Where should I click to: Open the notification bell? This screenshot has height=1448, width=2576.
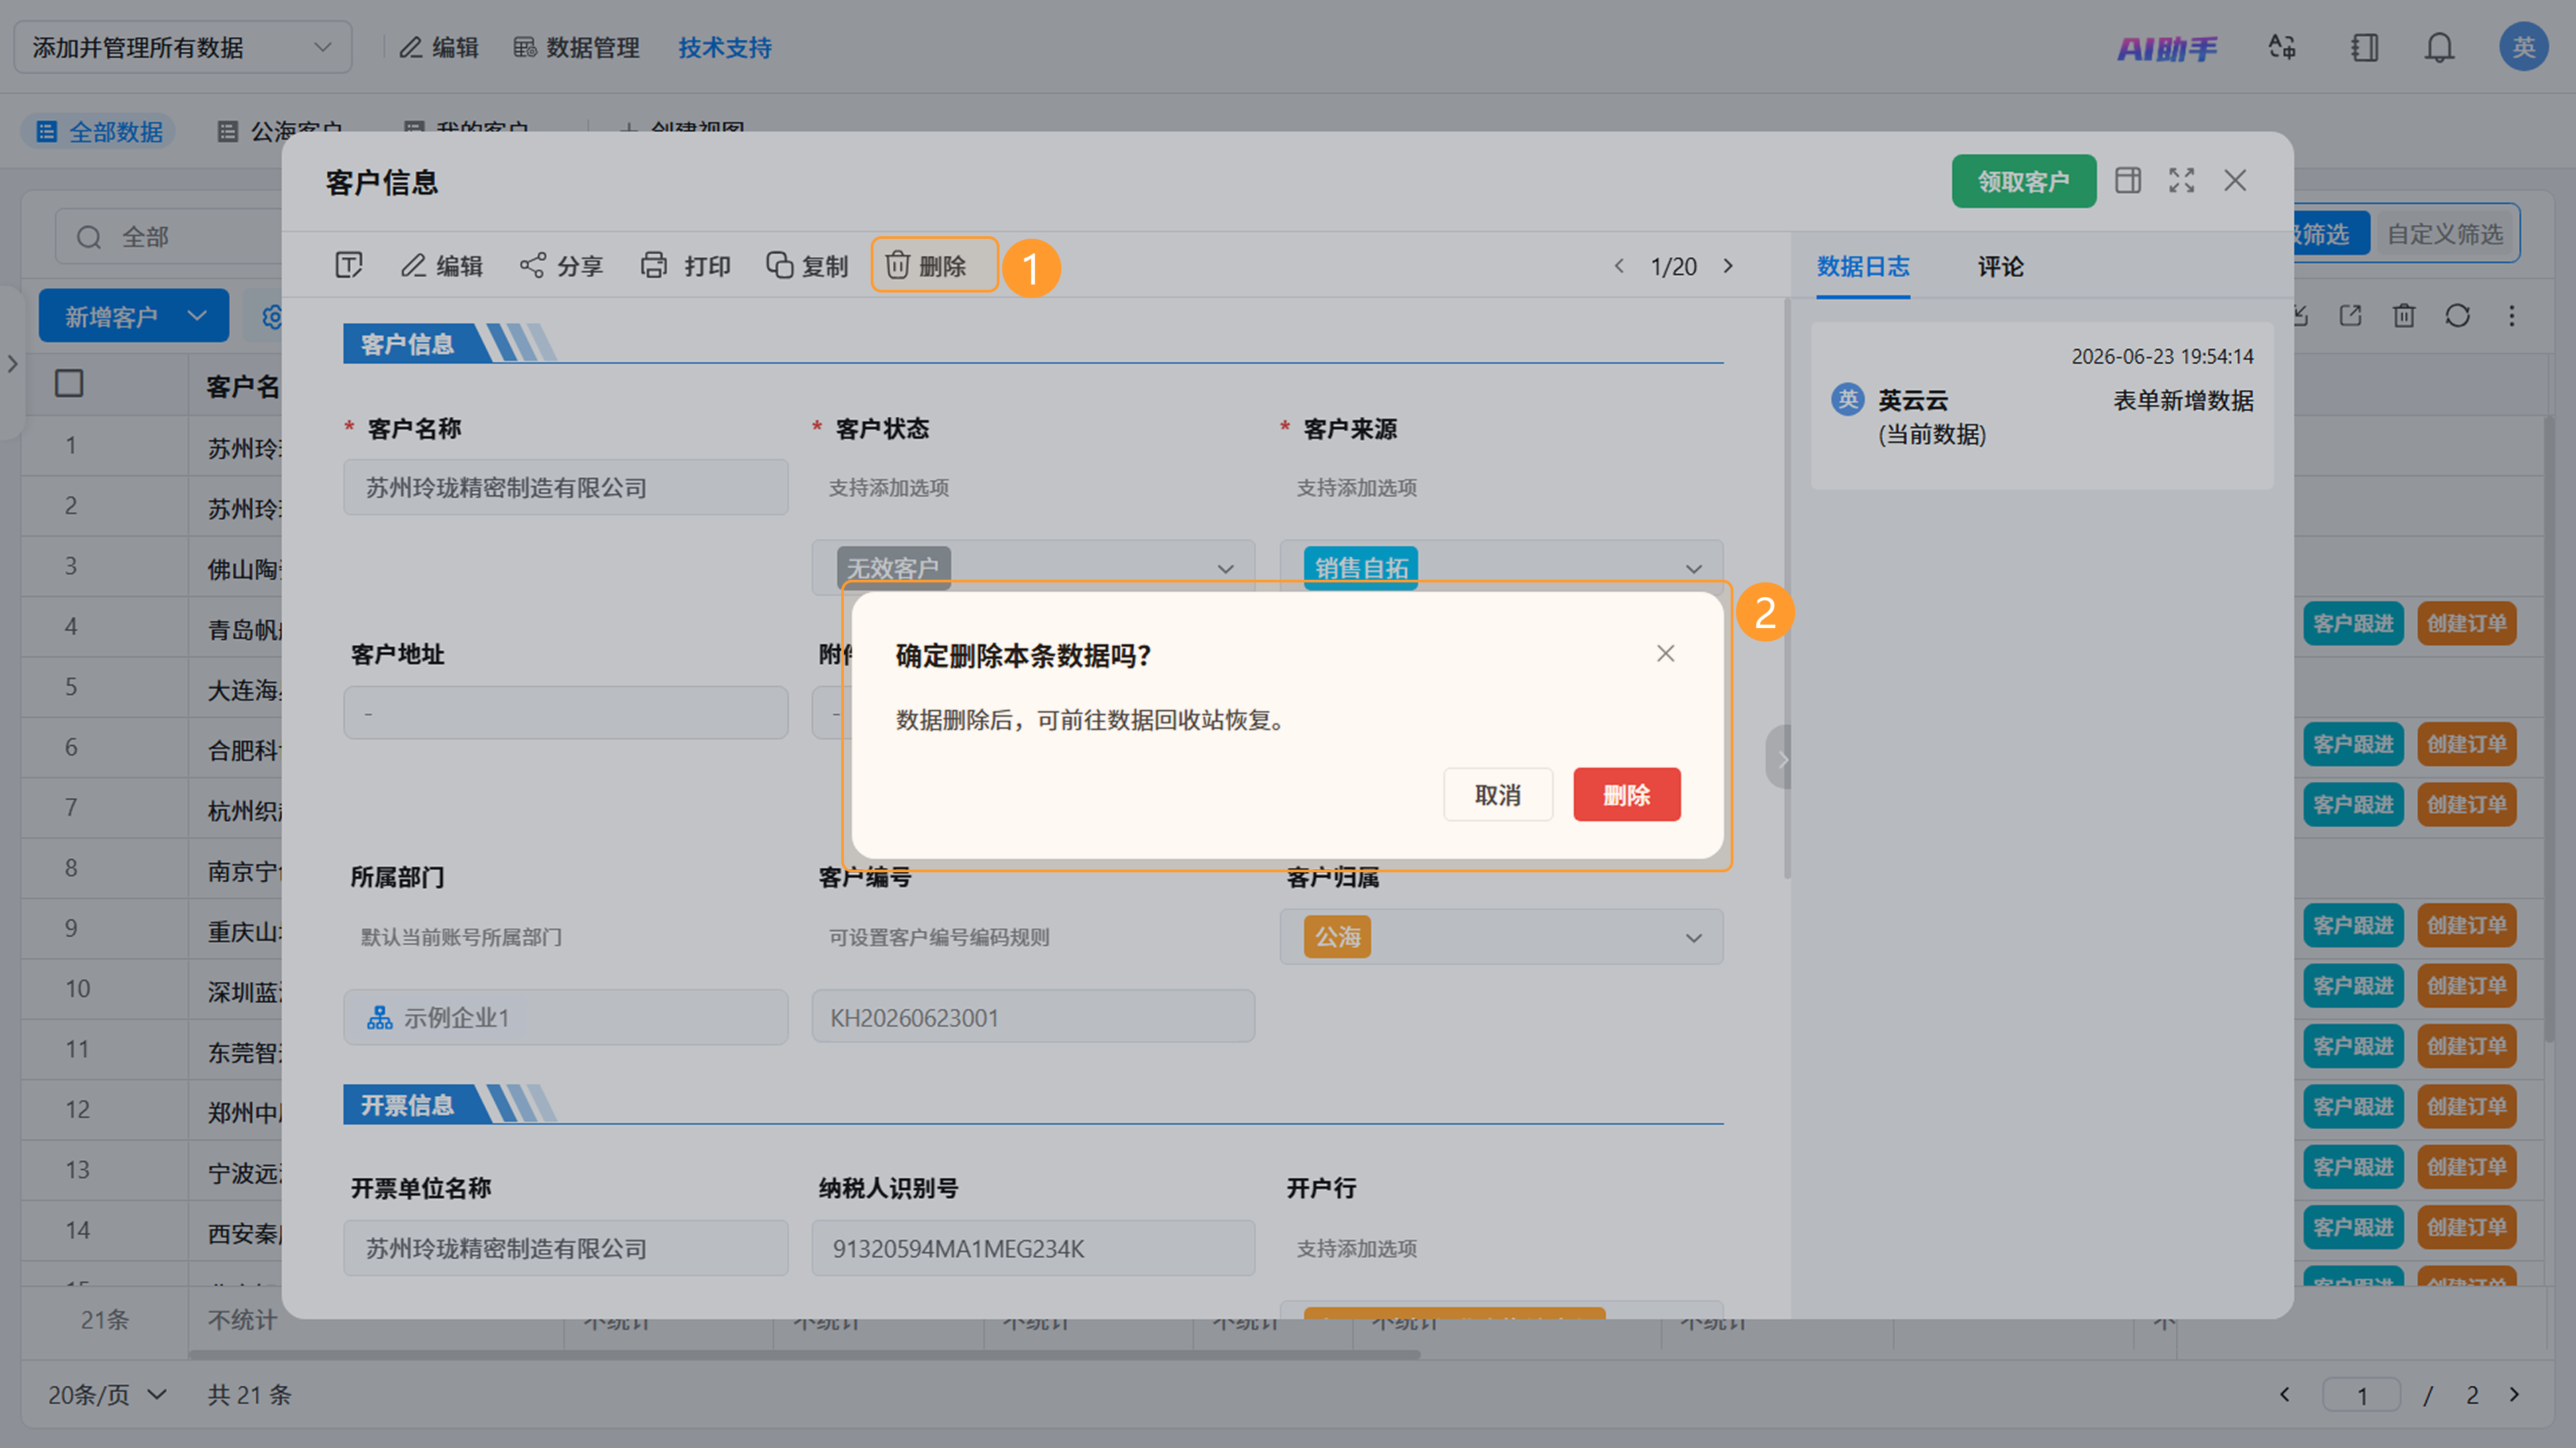(x=2439, y=47)
